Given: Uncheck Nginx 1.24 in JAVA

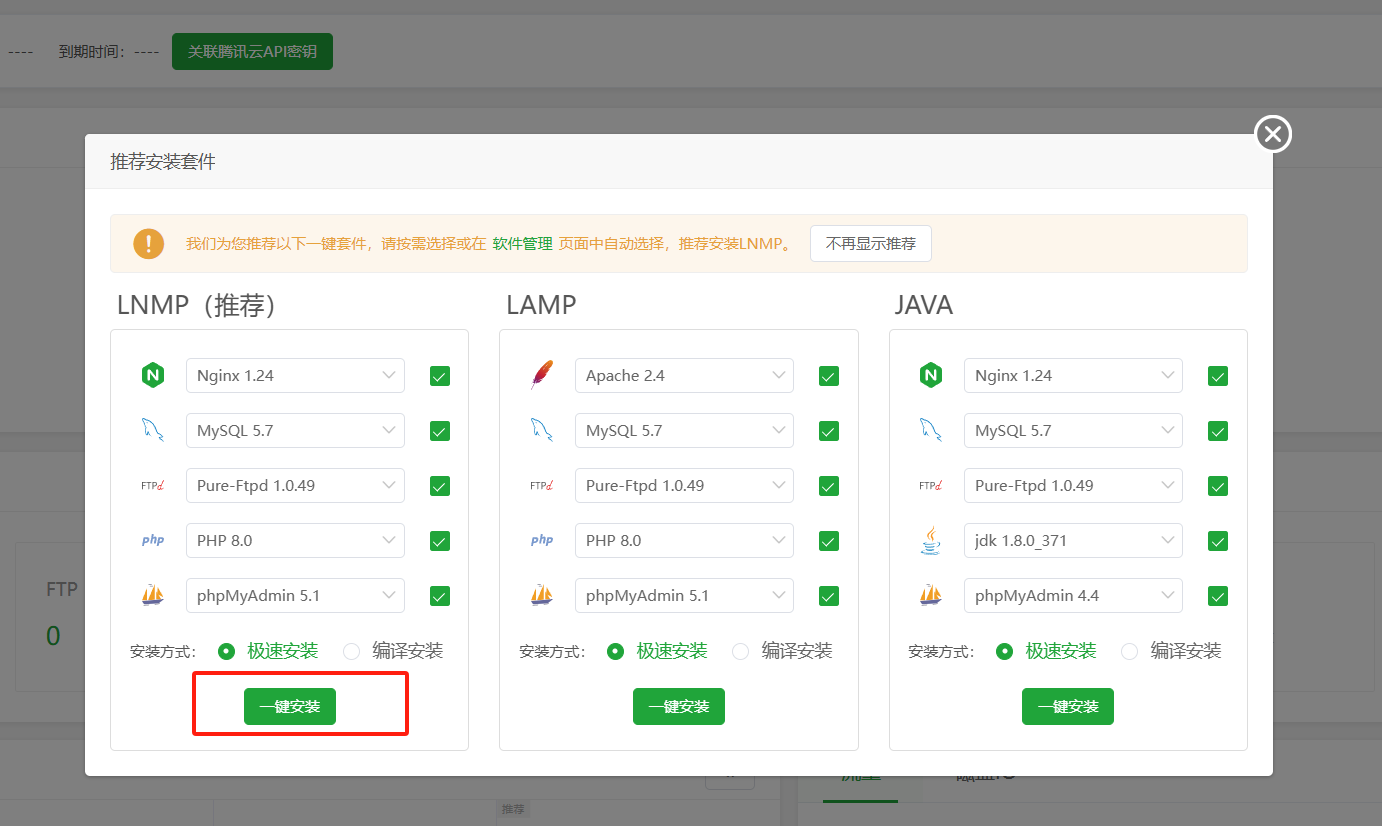Looking at the screenshot, I should point(1218,376).
